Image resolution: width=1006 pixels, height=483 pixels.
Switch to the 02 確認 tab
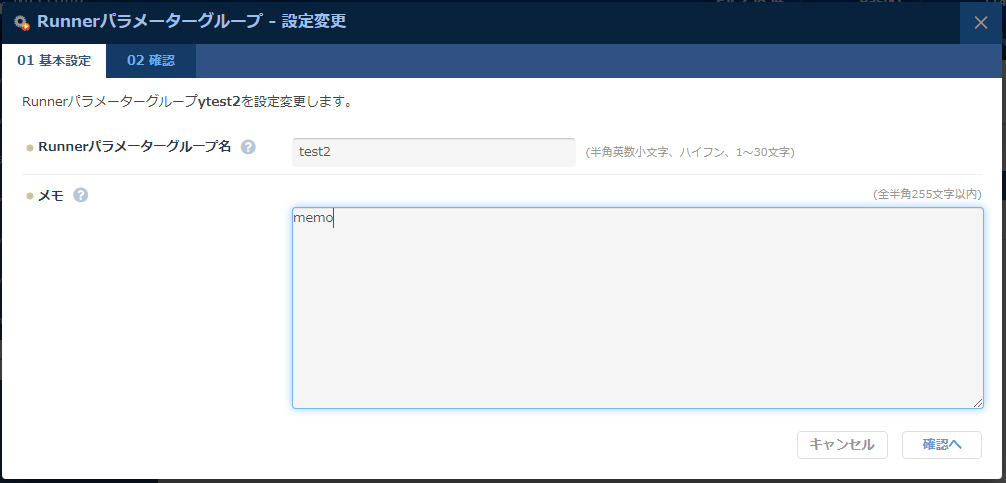[x=151, y=61]
